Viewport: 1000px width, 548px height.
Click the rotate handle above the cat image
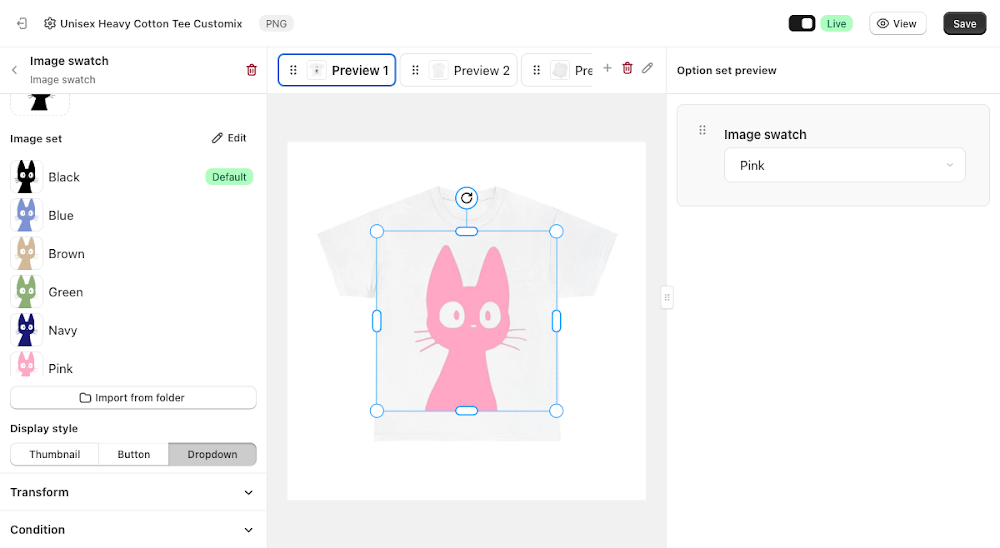467,198
